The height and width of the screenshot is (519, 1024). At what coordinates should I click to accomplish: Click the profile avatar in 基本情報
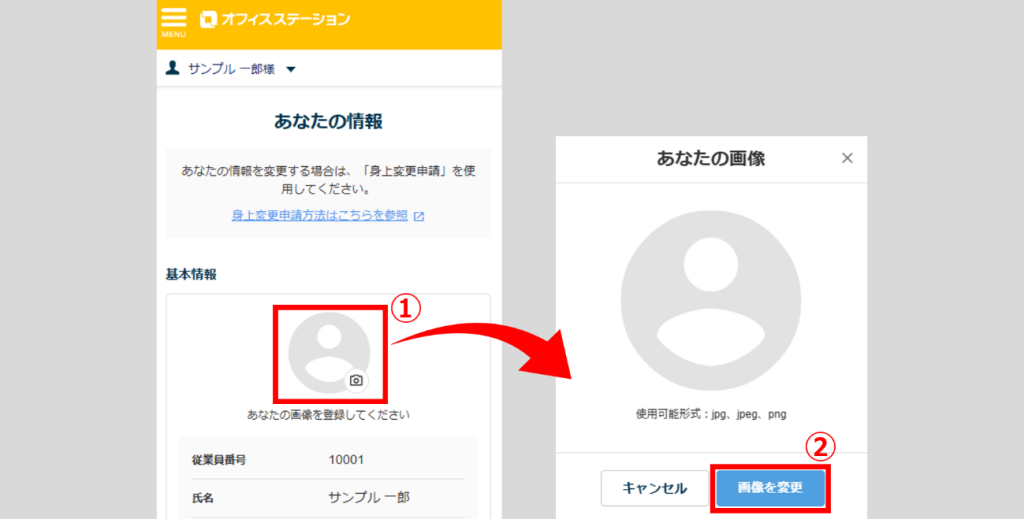329,353
